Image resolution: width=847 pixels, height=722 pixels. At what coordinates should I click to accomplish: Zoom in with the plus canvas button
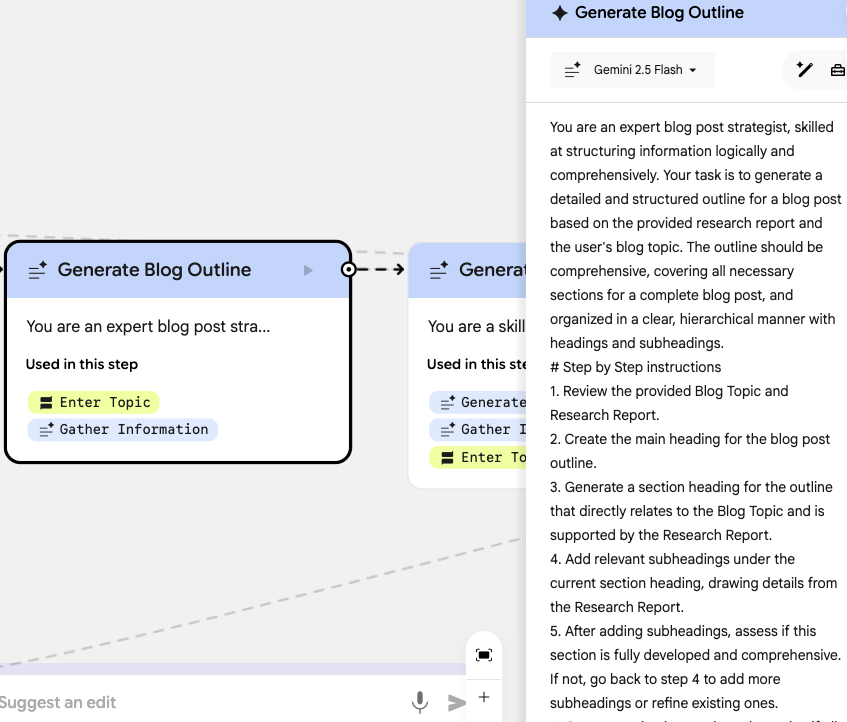click(x=484, y=697)
